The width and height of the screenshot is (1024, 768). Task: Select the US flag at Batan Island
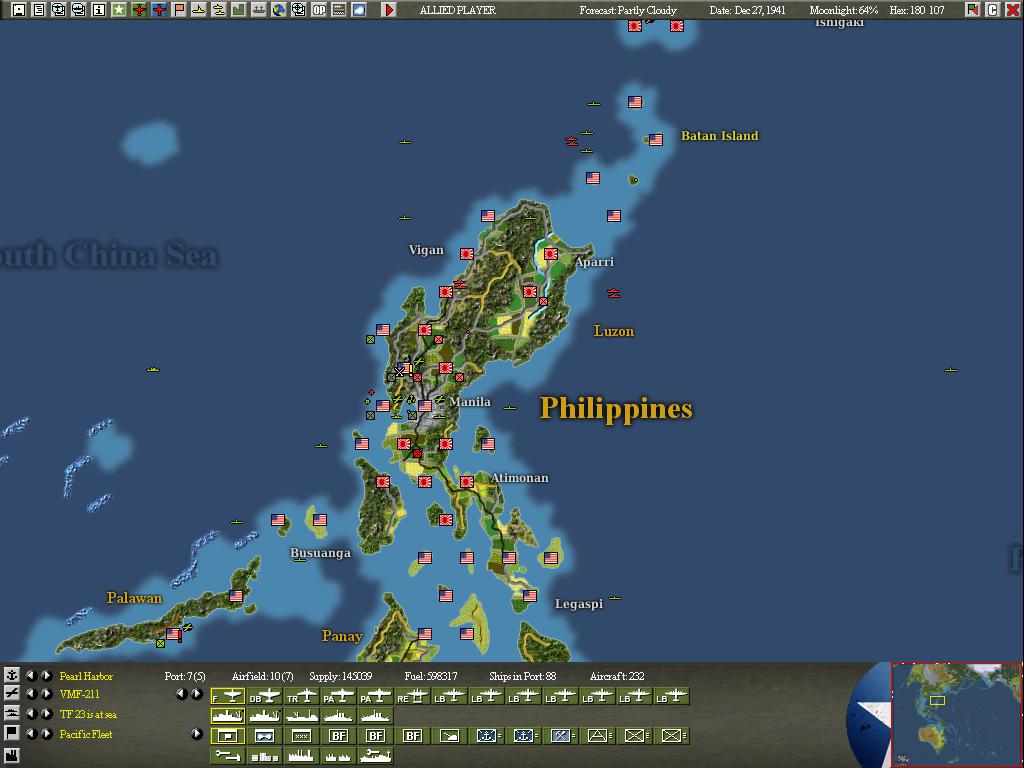[x=656, y=140]
